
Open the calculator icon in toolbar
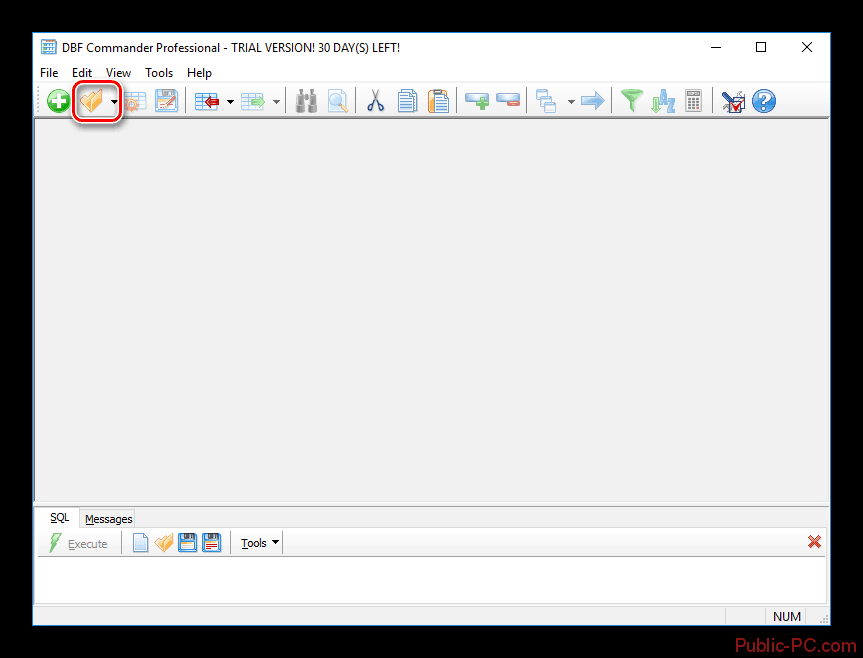click(x=693, y=101)
